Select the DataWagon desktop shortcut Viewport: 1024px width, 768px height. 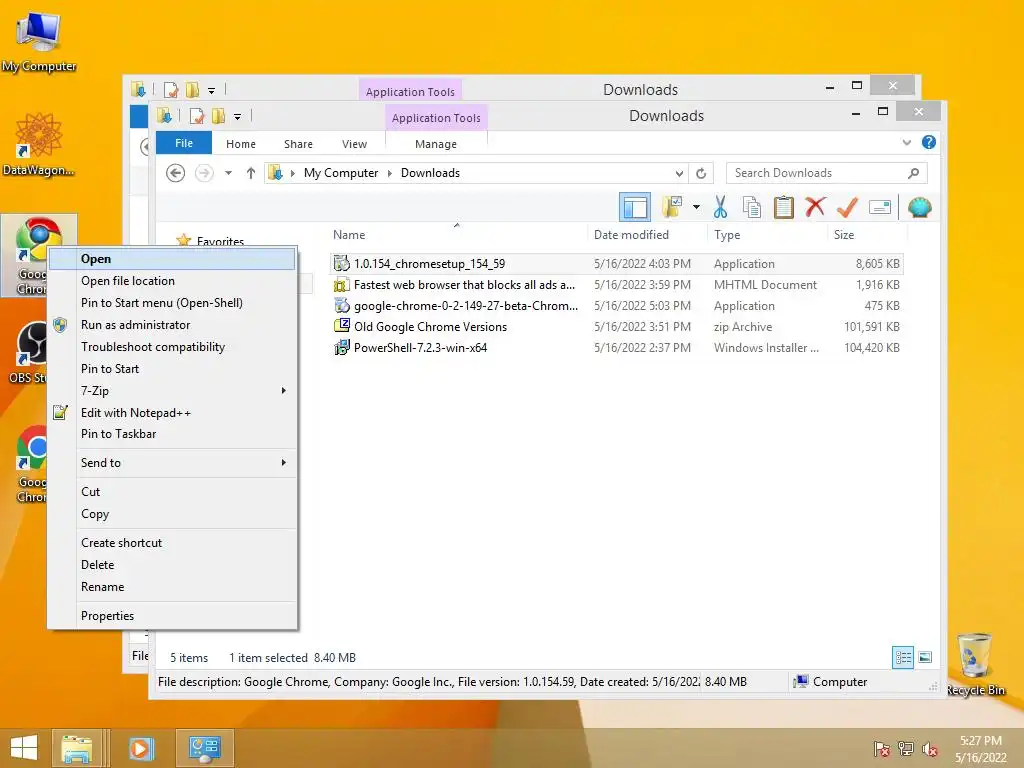tap(38, 144)
